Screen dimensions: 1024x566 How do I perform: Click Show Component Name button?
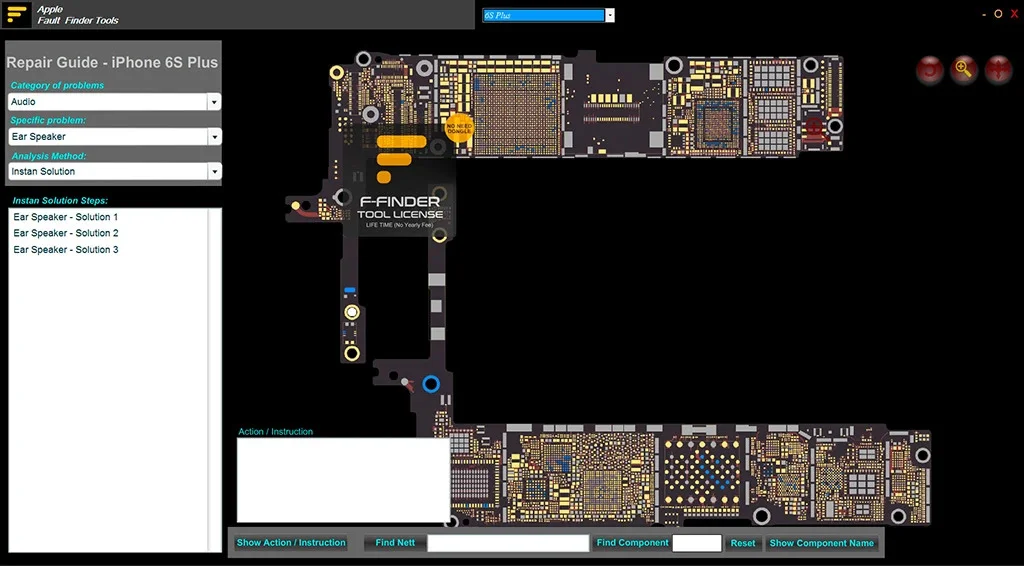point(822,543)
